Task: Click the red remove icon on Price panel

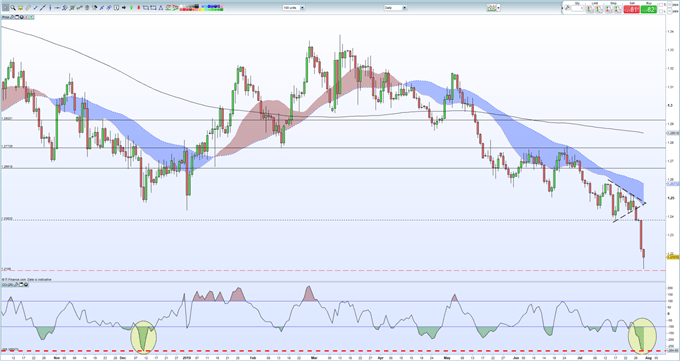Action: click(26, 17)
